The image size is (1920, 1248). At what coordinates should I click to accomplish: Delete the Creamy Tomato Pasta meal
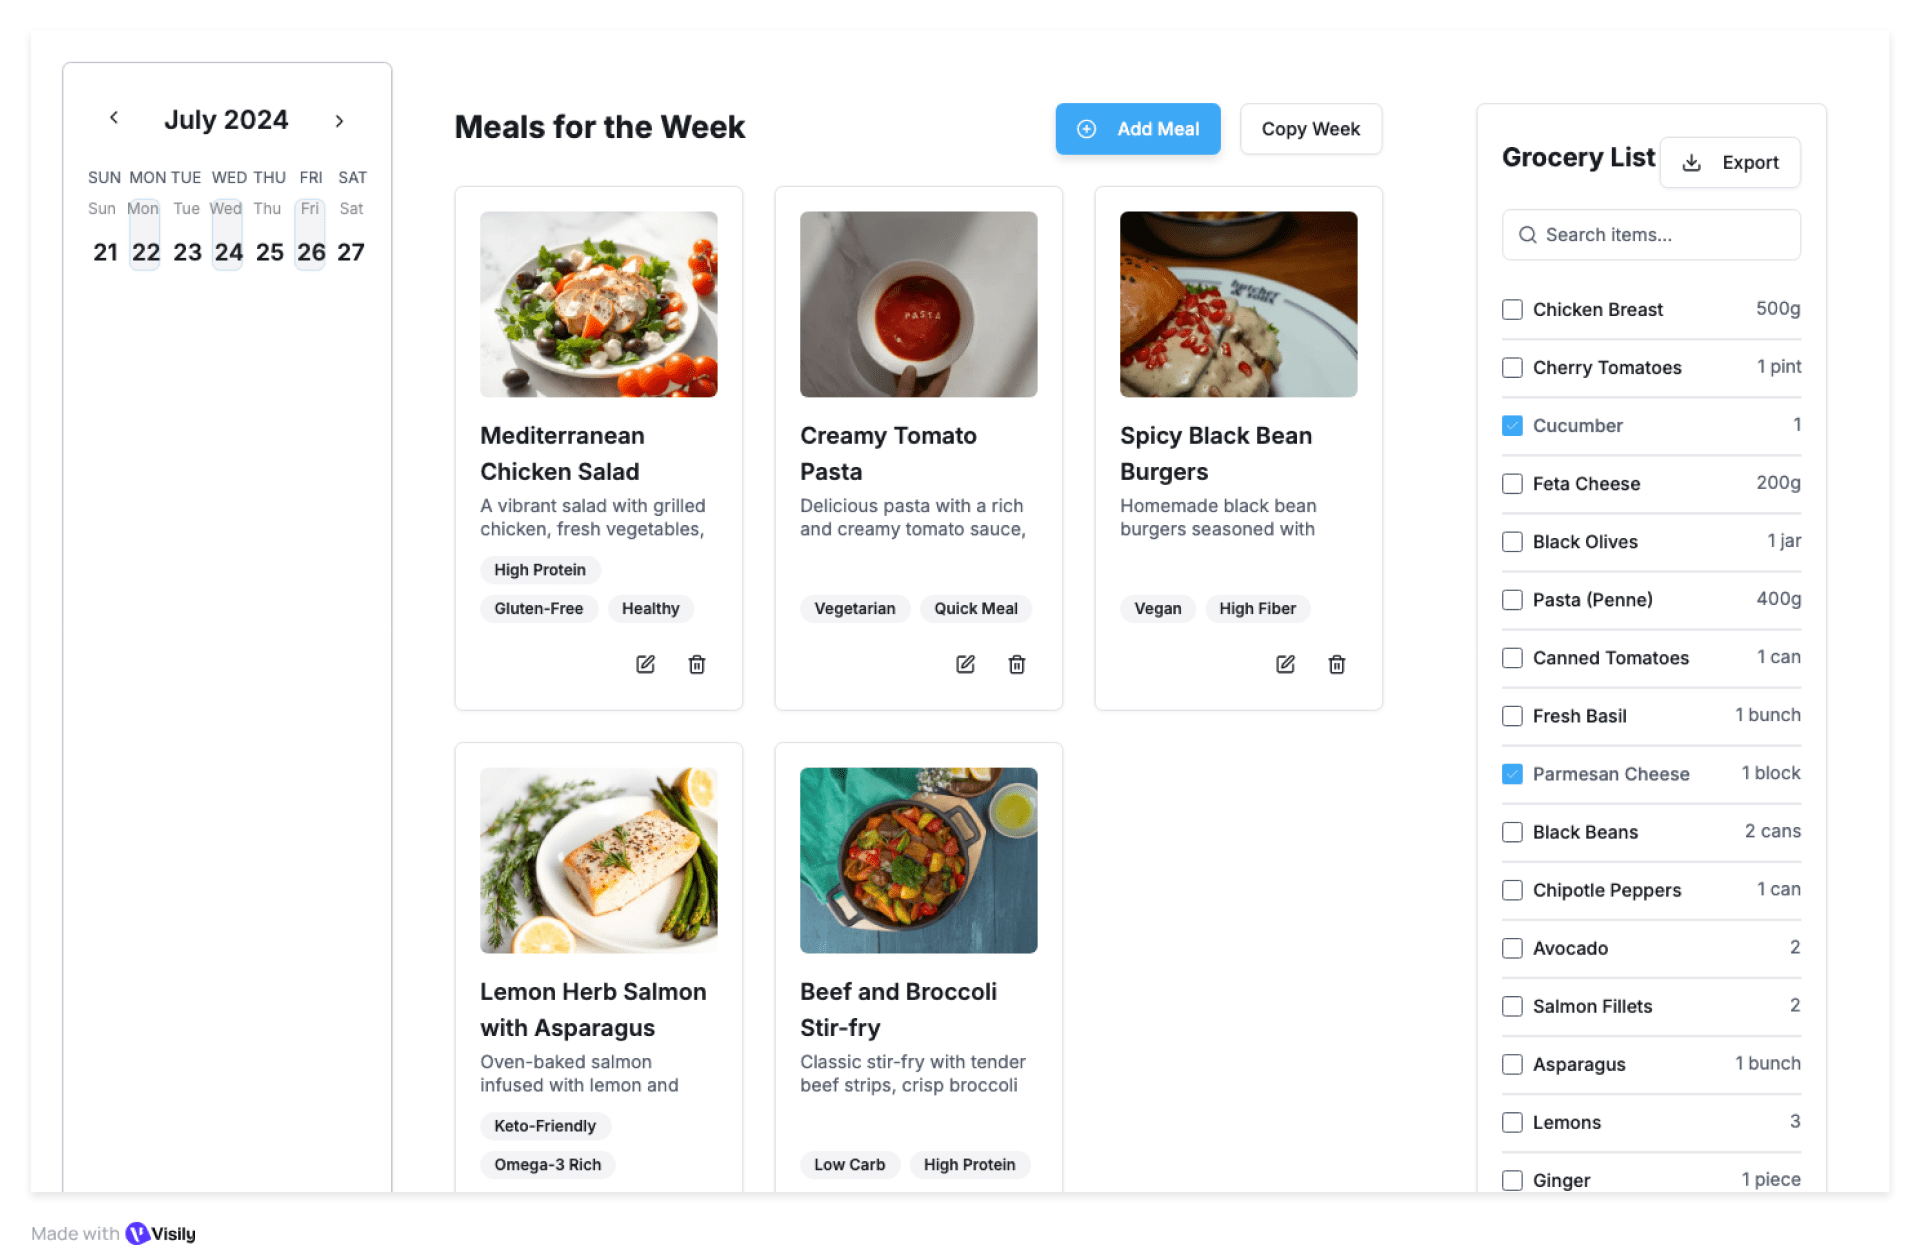(x=1017, y=664)
